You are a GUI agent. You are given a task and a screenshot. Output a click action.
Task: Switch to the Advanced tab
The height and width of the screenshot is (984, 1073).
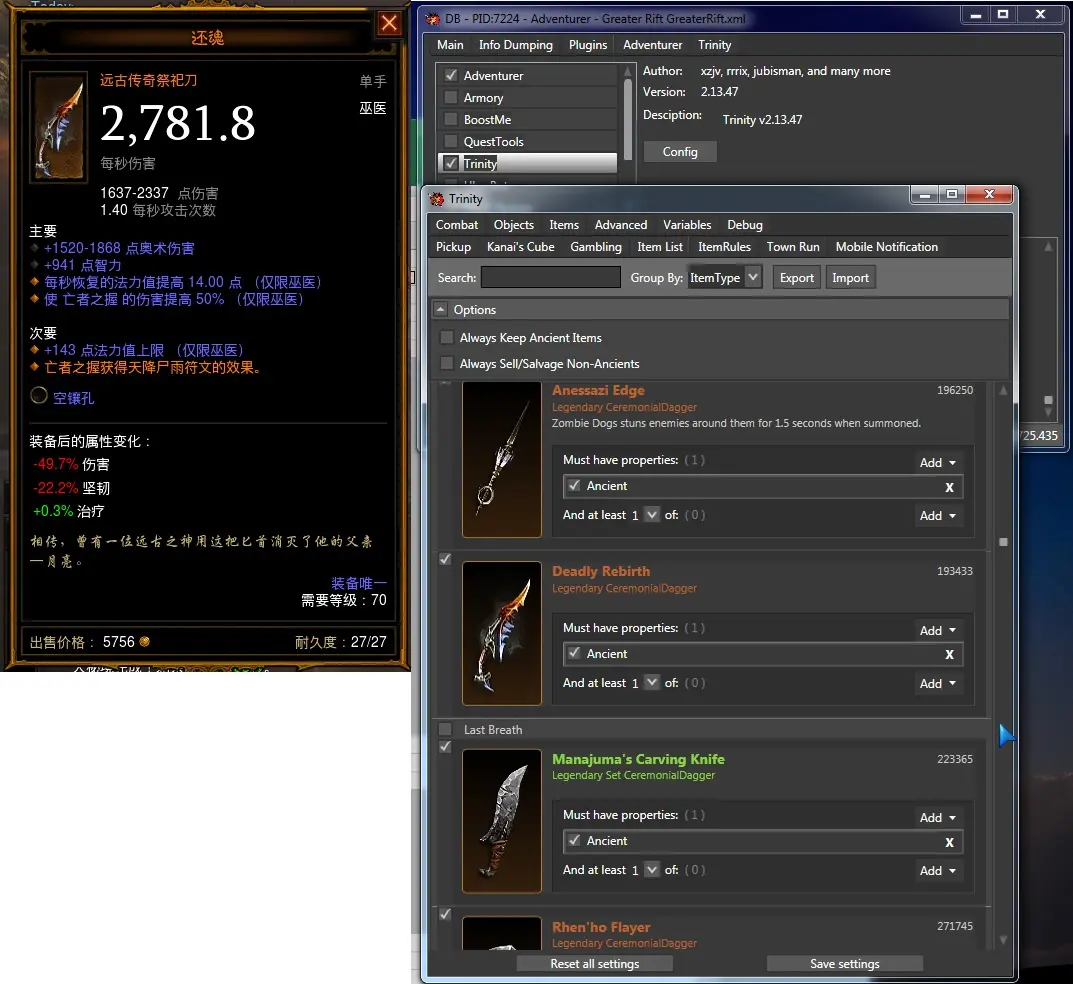coord(621,224)
